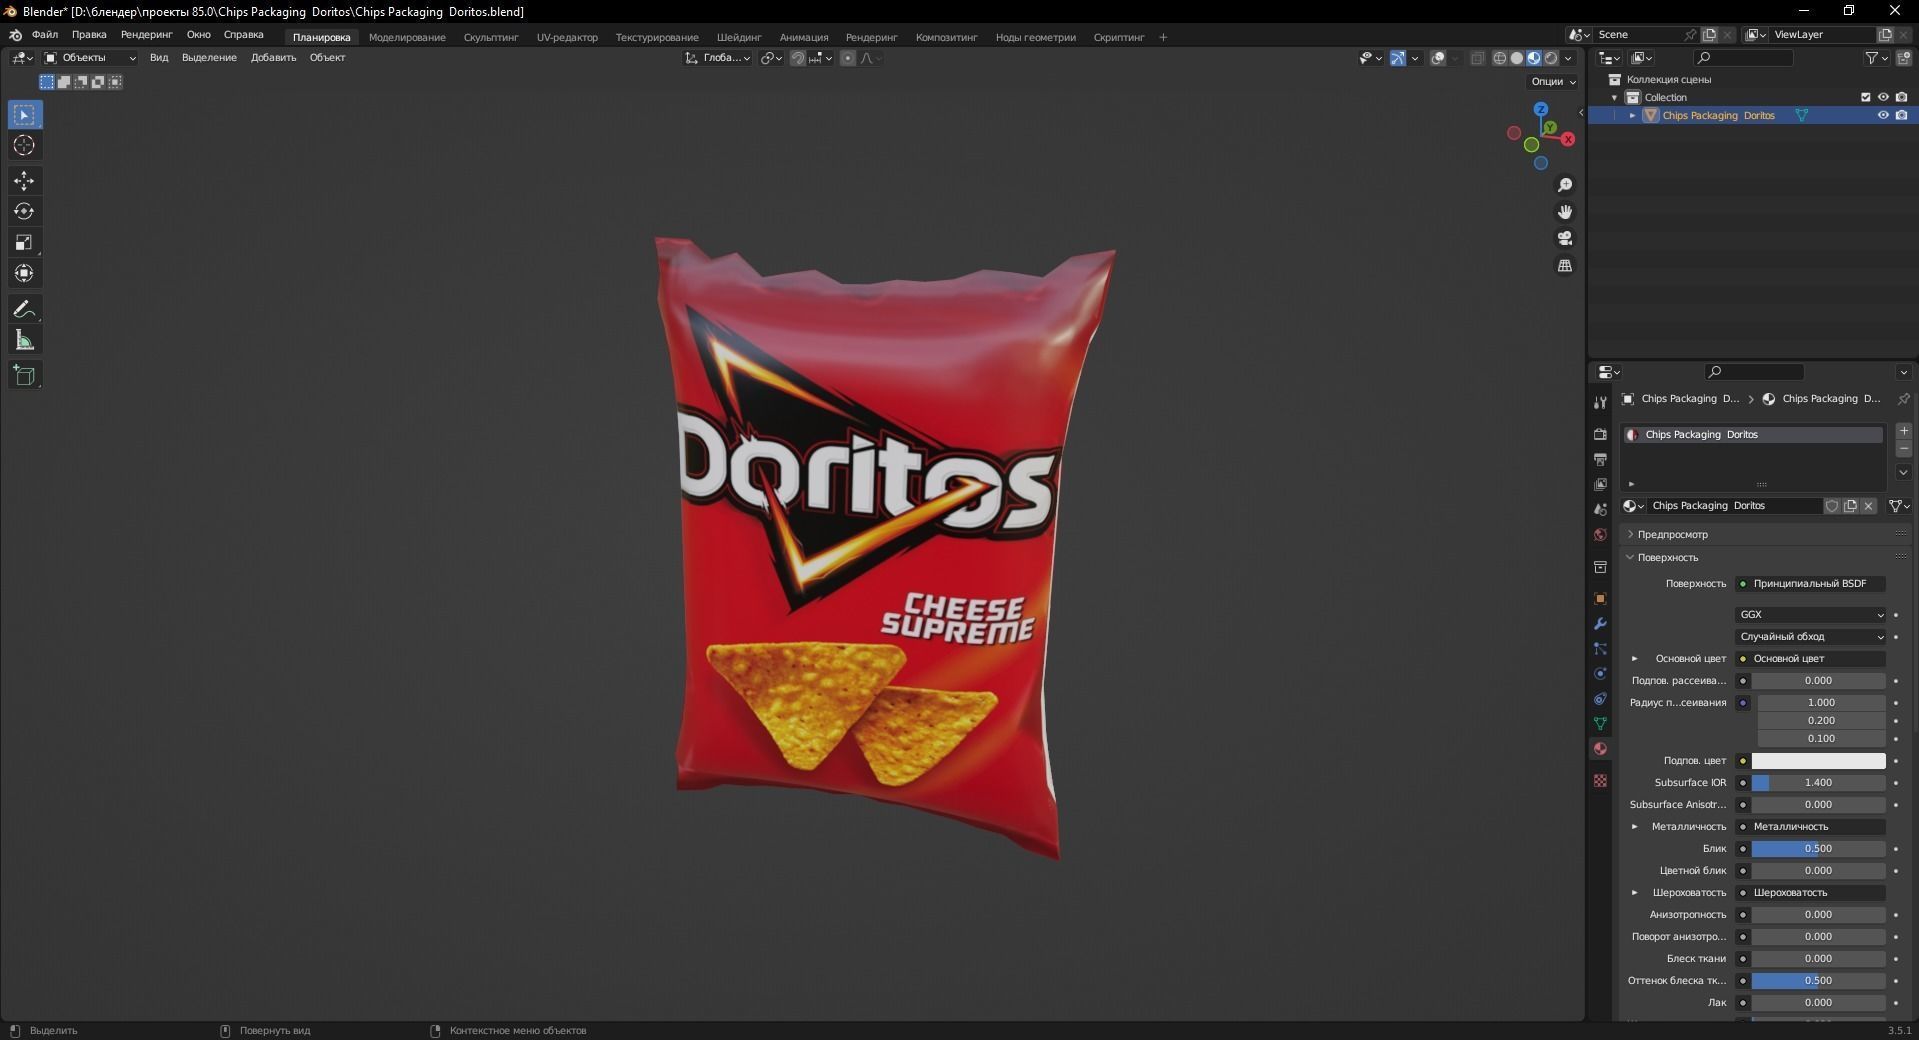Toggle snapping magnet icon
Screen dimensions: 1919x1040
(x=797, y=58)
